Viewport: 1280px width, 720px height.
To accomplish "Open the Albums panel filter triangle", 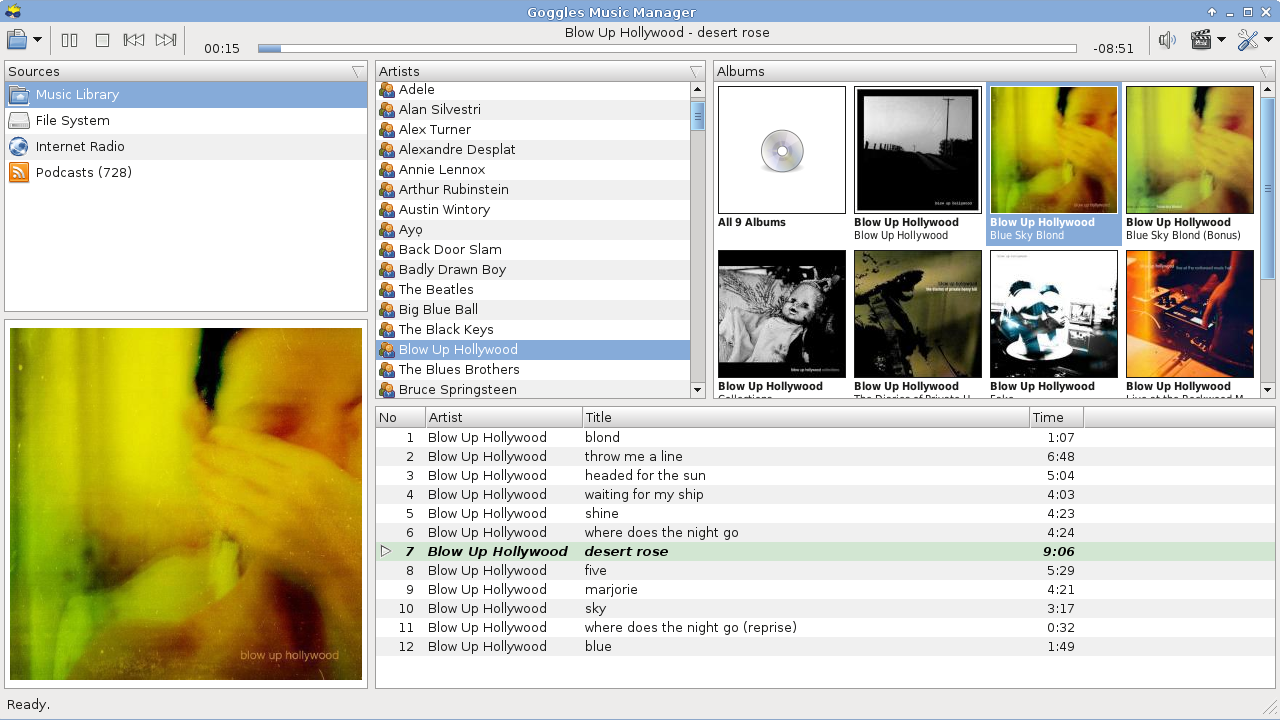I will point(1266,72).
